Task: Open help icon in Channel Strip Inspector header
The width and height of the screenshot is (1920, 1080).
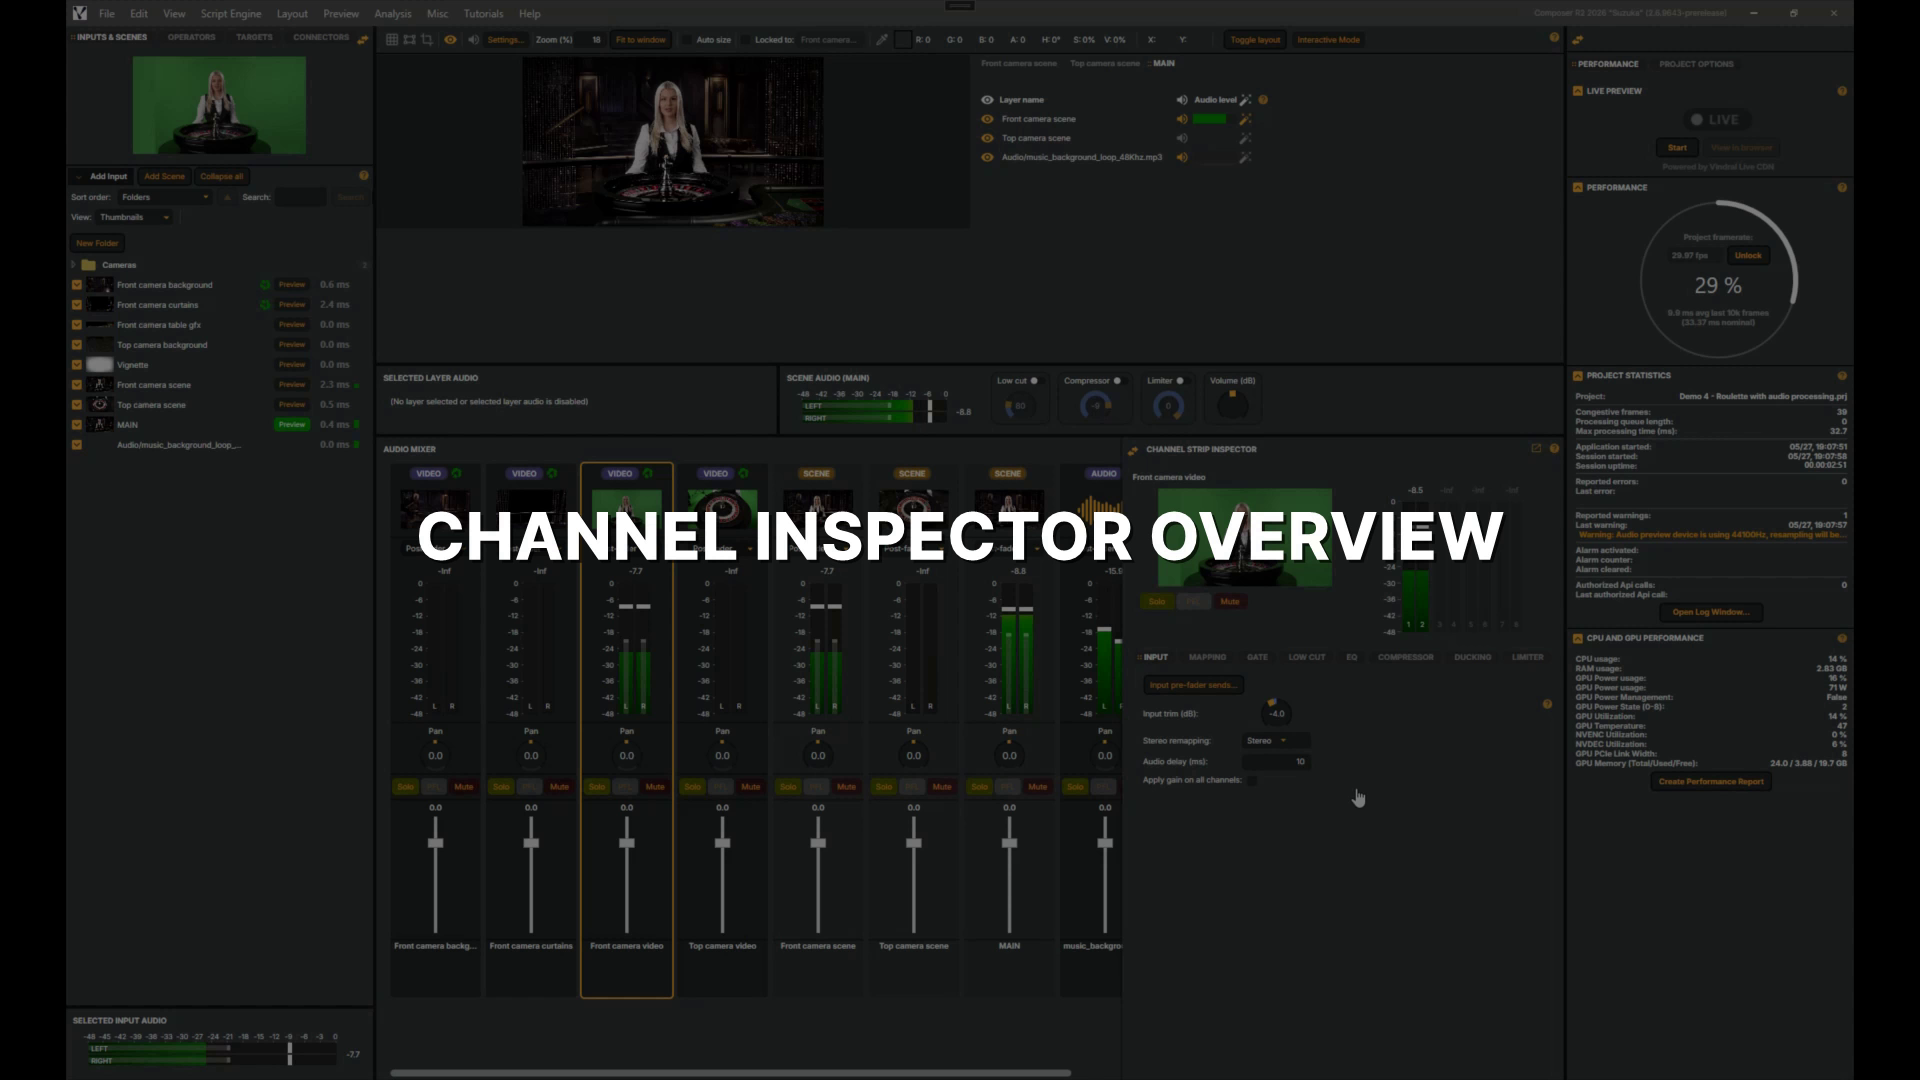Action: (x=1554, y=449)
